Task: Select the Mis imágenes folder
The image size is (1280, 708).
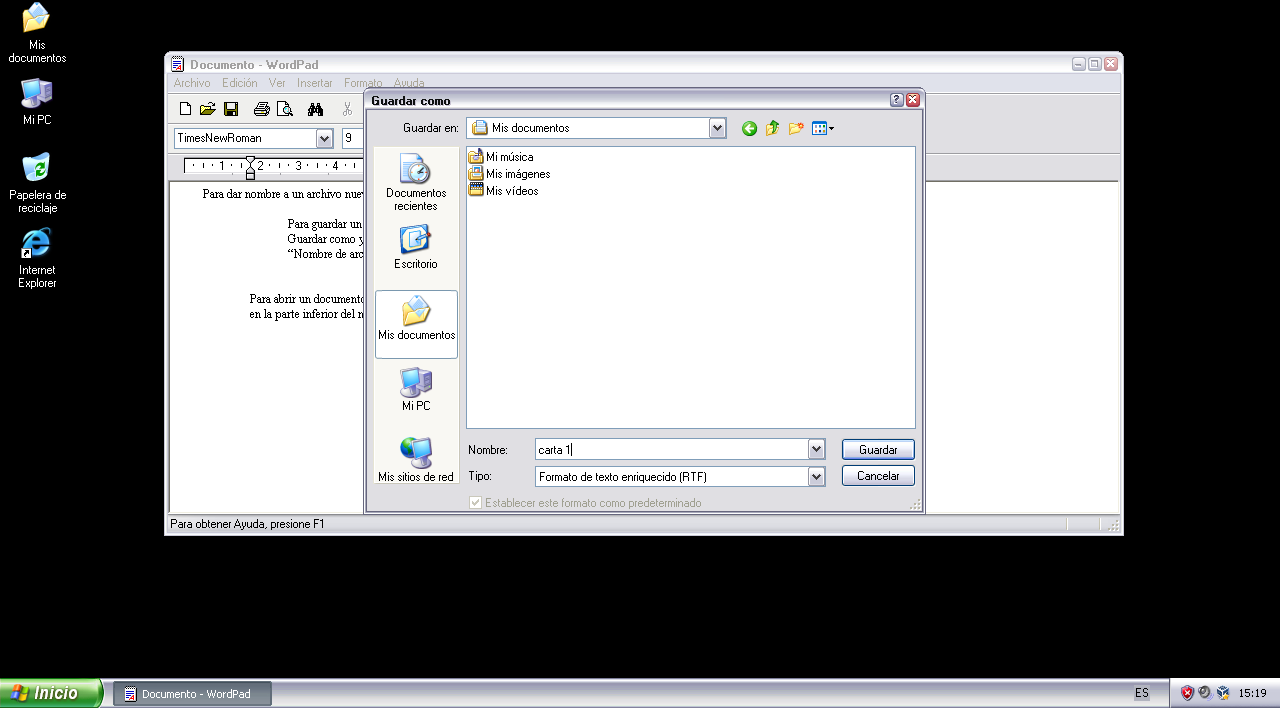Action: [x=509, y=174]
